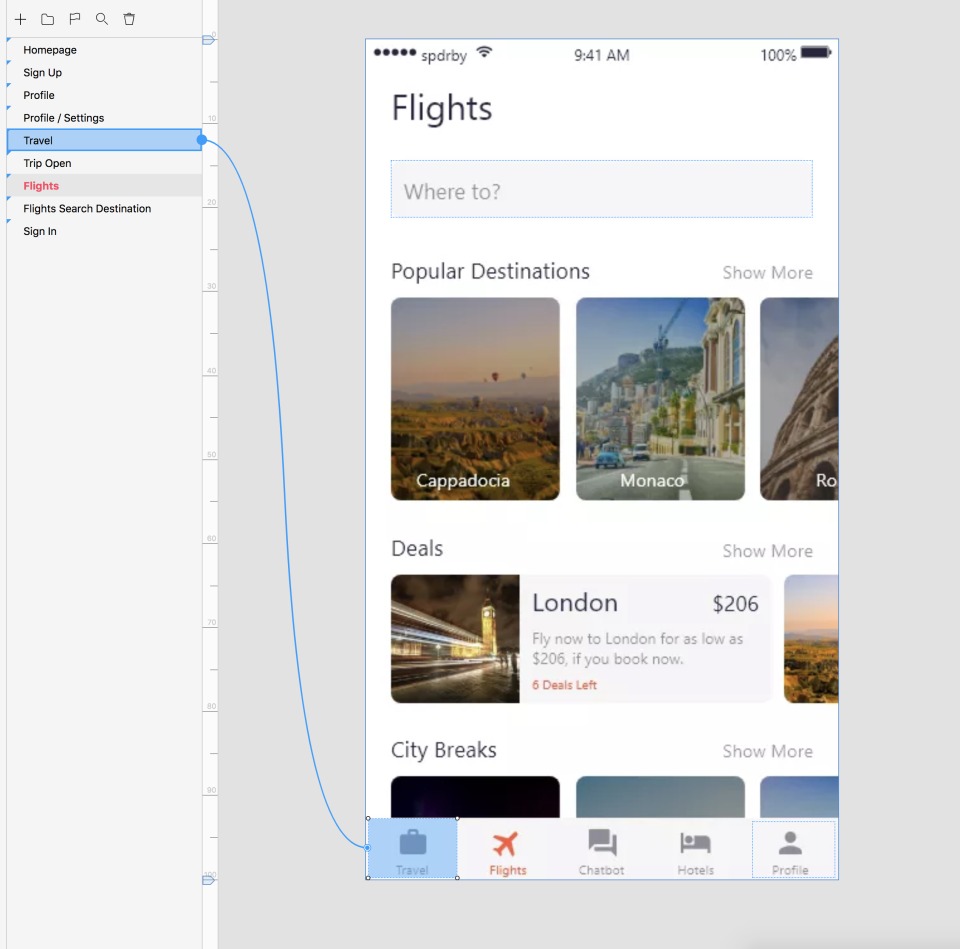
Task: Click the Flights airplane tab icon
Action: point(507,843)
